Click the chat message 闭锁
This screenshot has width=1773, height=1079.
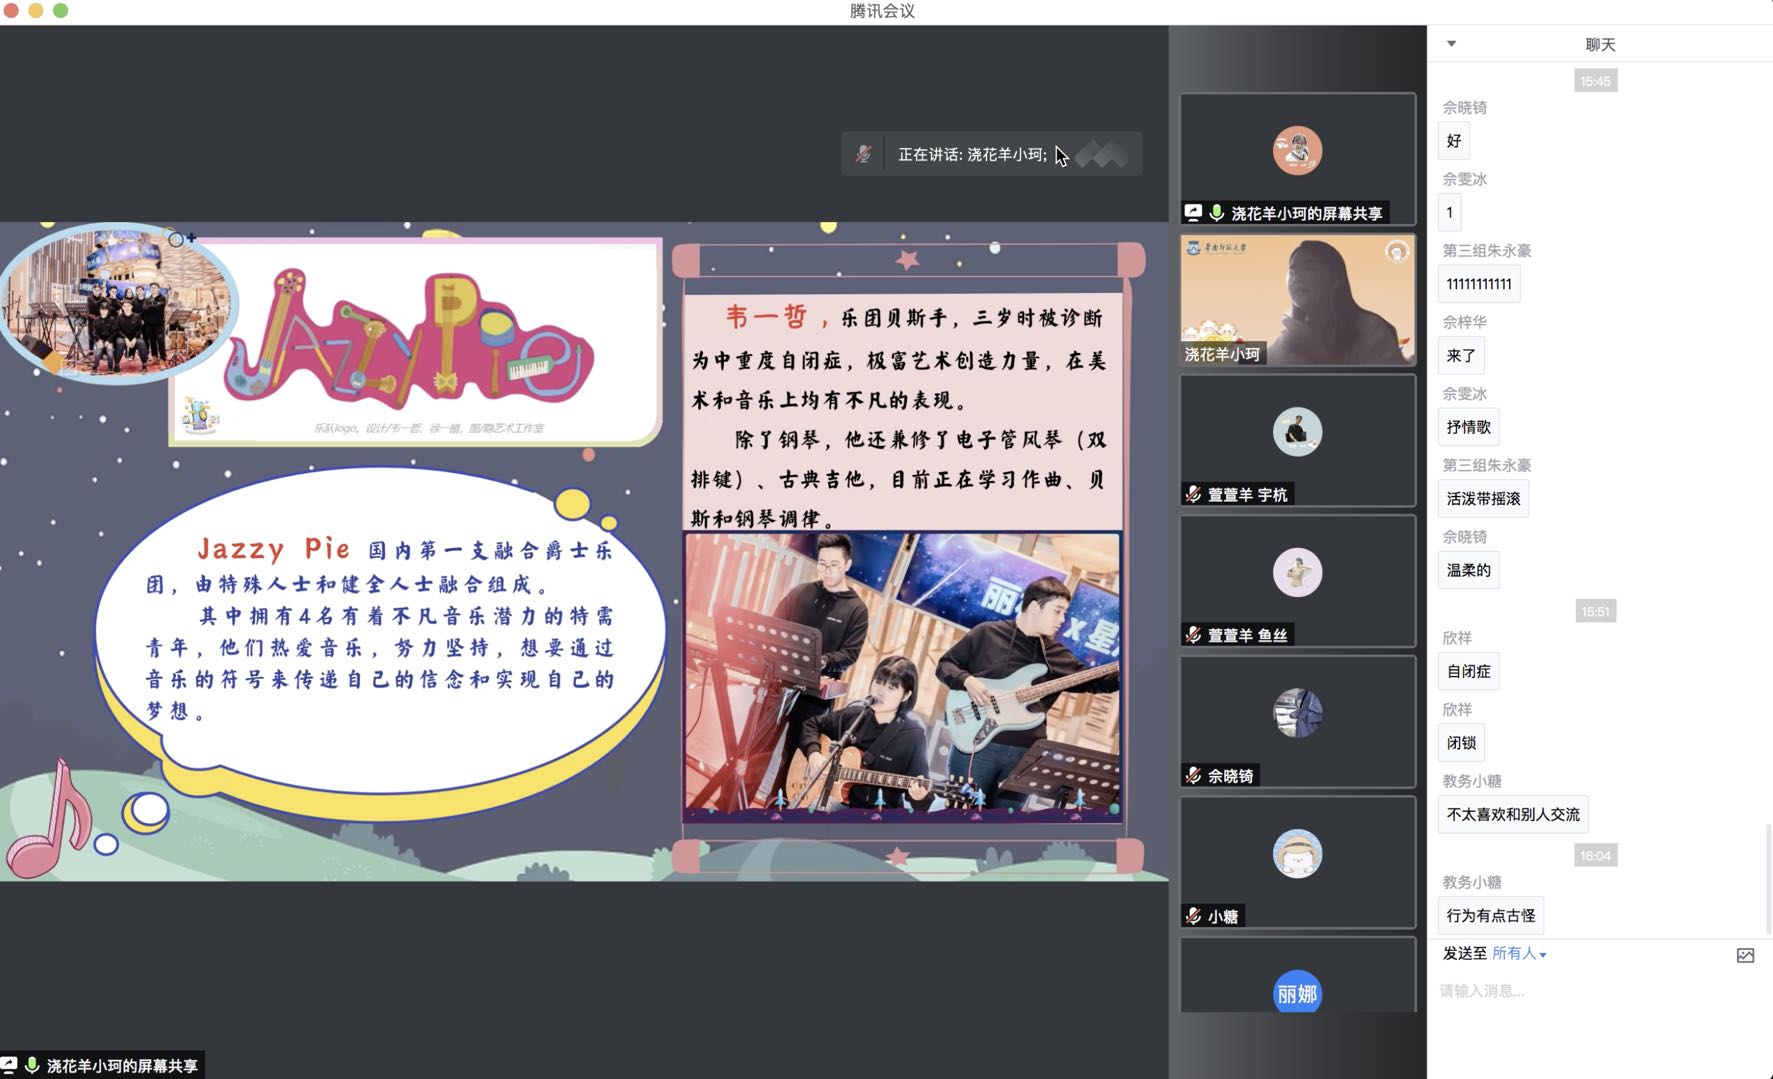point(1461,743)
